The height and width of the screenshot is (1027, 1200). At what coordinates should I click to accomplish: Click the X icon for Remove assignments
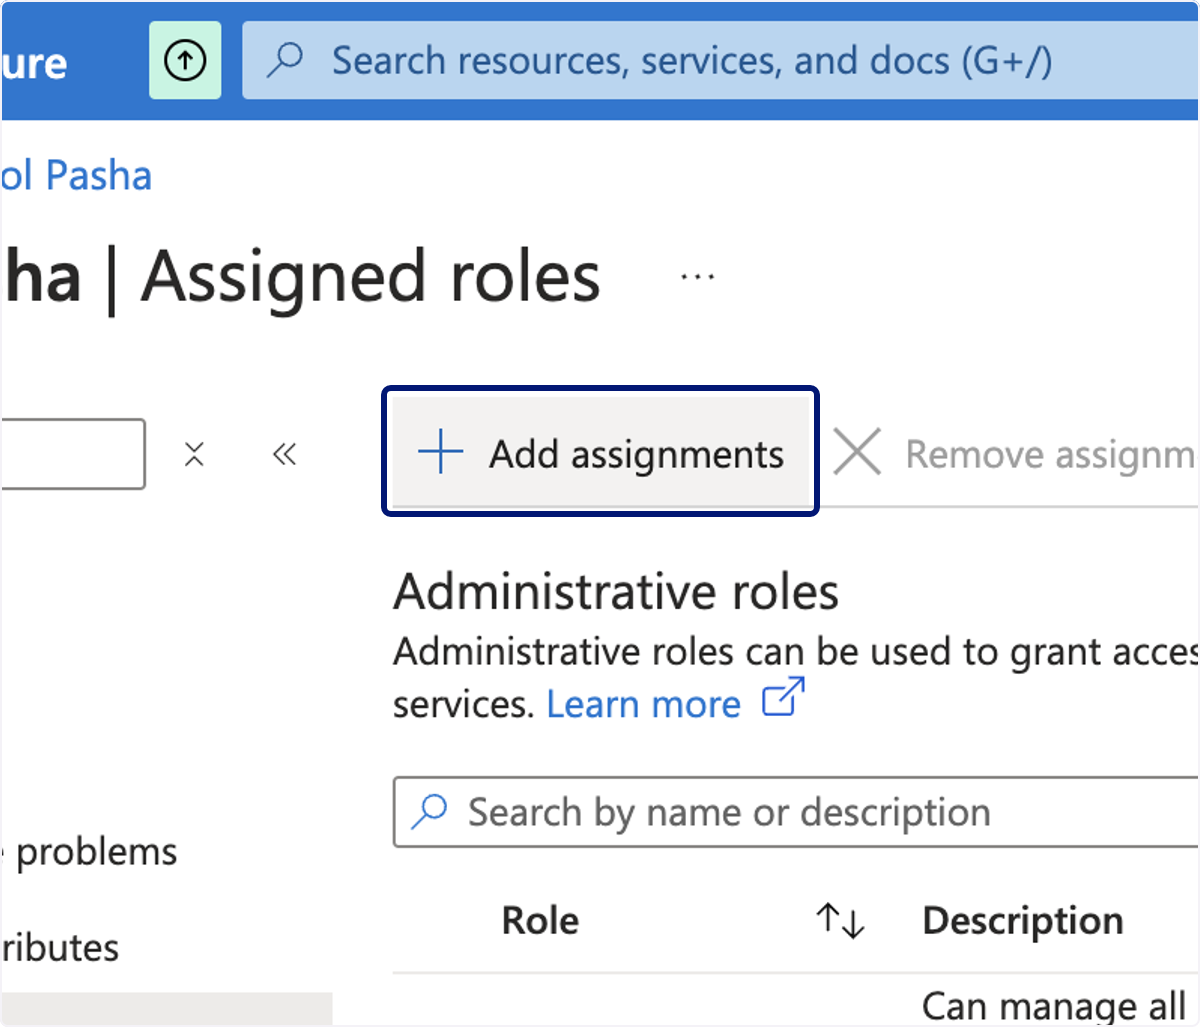click(857, 452)
